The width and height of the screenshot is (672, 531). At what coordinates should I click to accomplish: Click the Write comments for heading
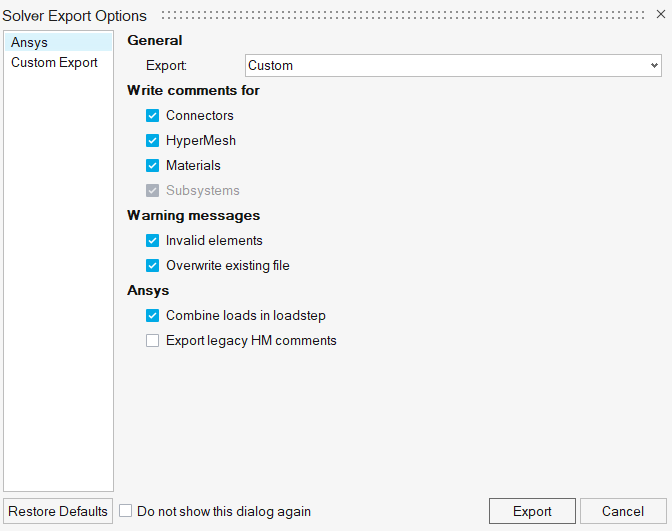(x=193, y=91)
